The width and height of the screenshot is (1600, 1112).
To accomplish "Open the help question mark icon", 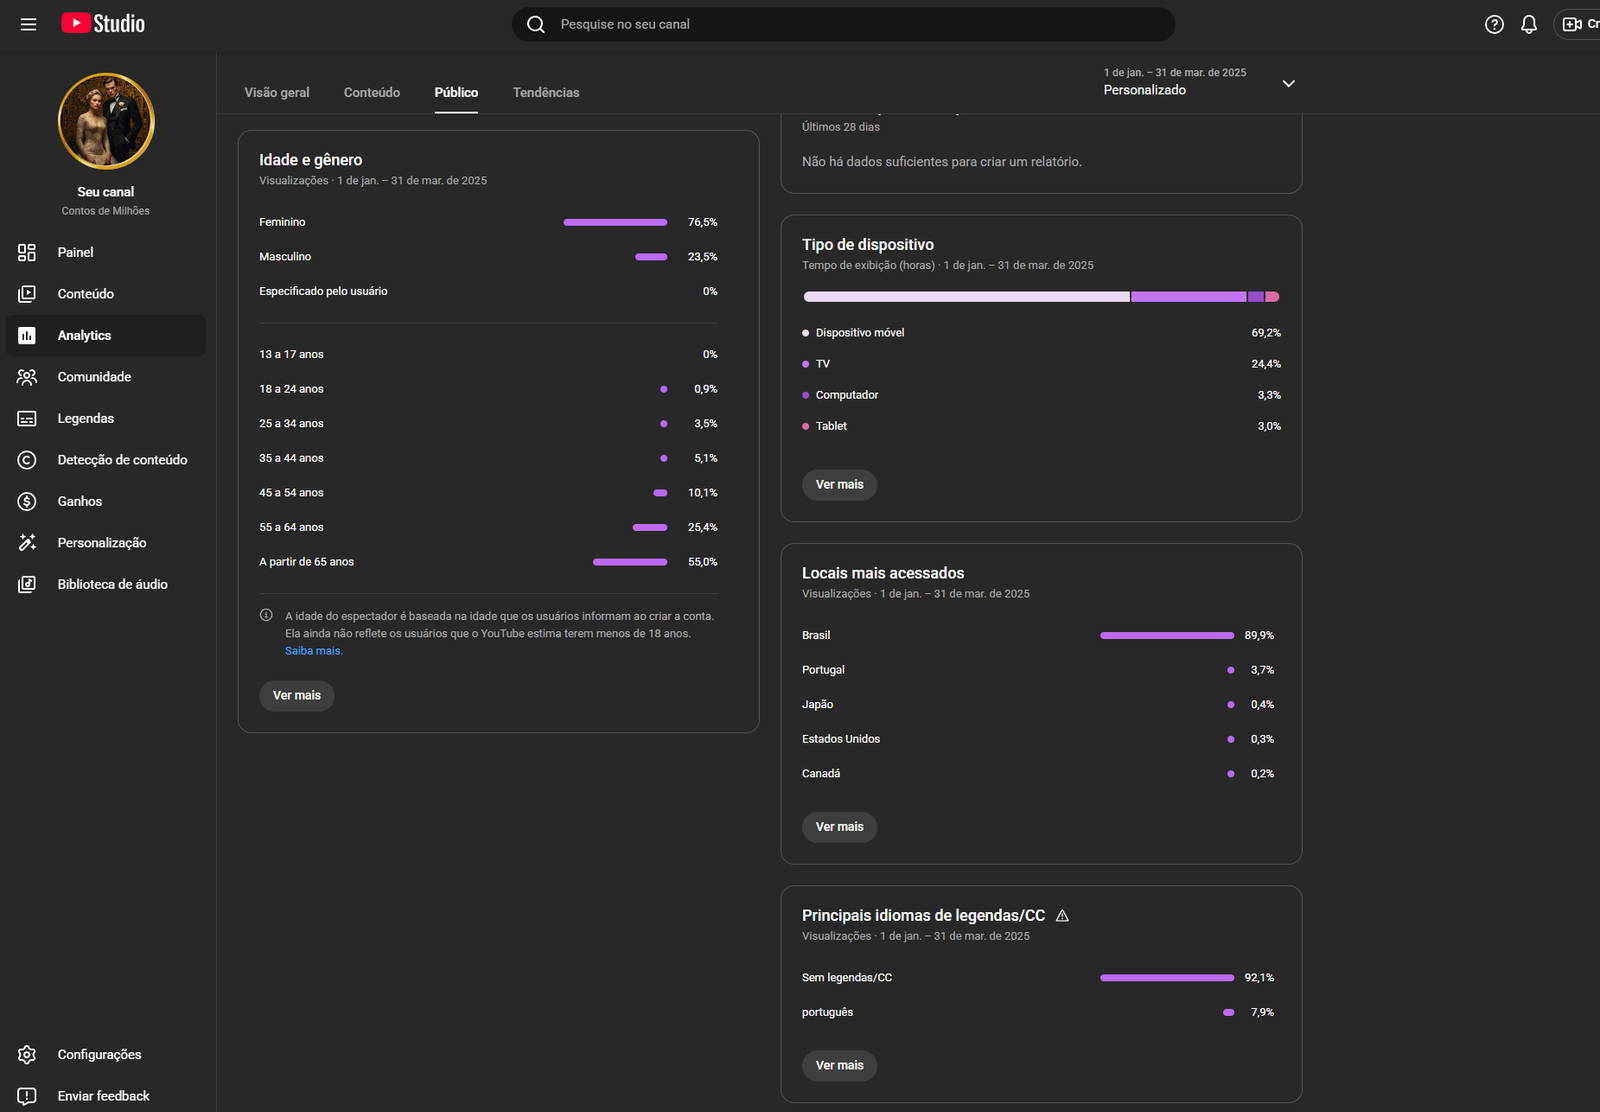I will click(1494, 24).
